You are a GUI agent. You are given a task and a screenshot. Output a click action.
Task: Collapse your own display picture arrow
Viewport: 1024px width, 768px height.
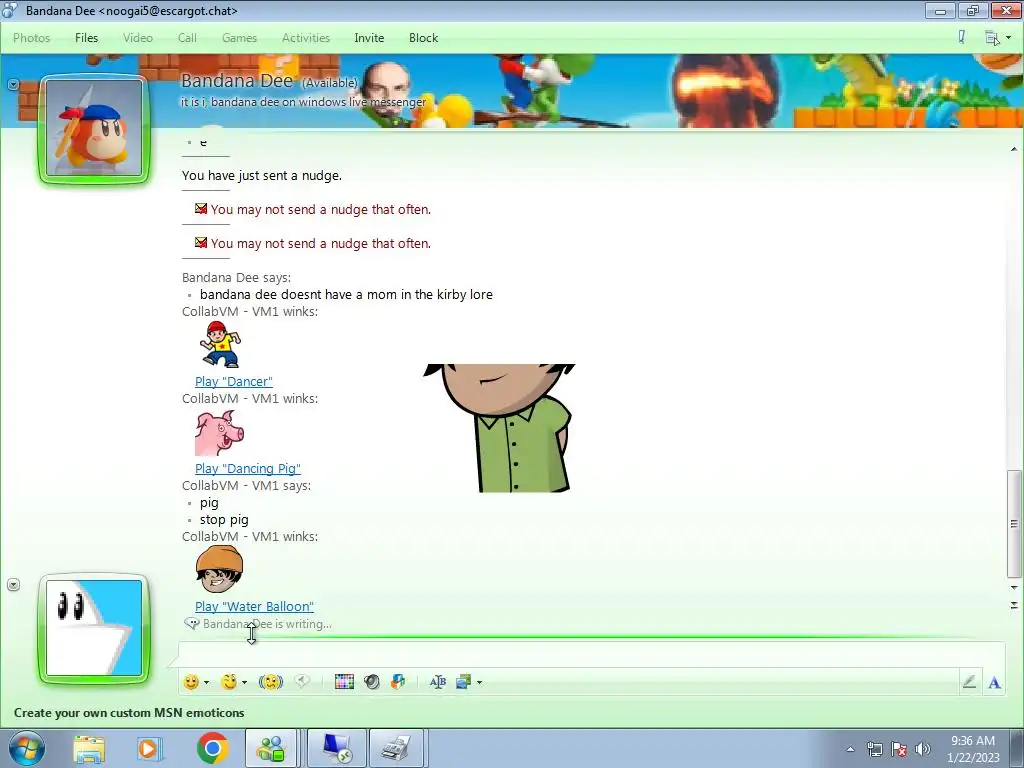[13, 584]
